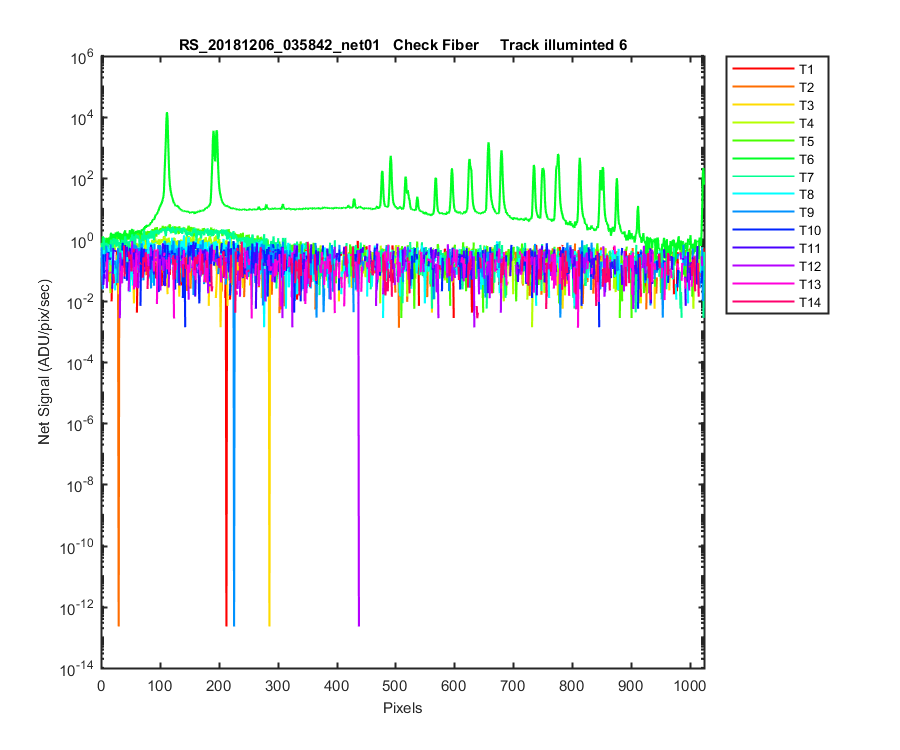Click the 'Track illuminted 6' title text

pos(563,45)
